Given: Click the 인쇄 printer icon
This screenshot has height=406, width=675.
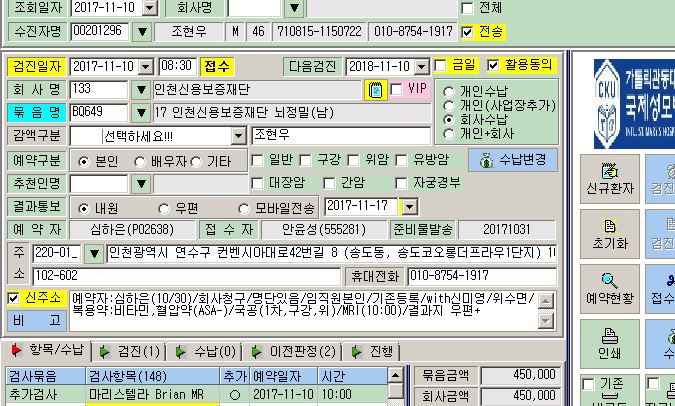Looking at the screenshot, I should click(x=610, y=344).
